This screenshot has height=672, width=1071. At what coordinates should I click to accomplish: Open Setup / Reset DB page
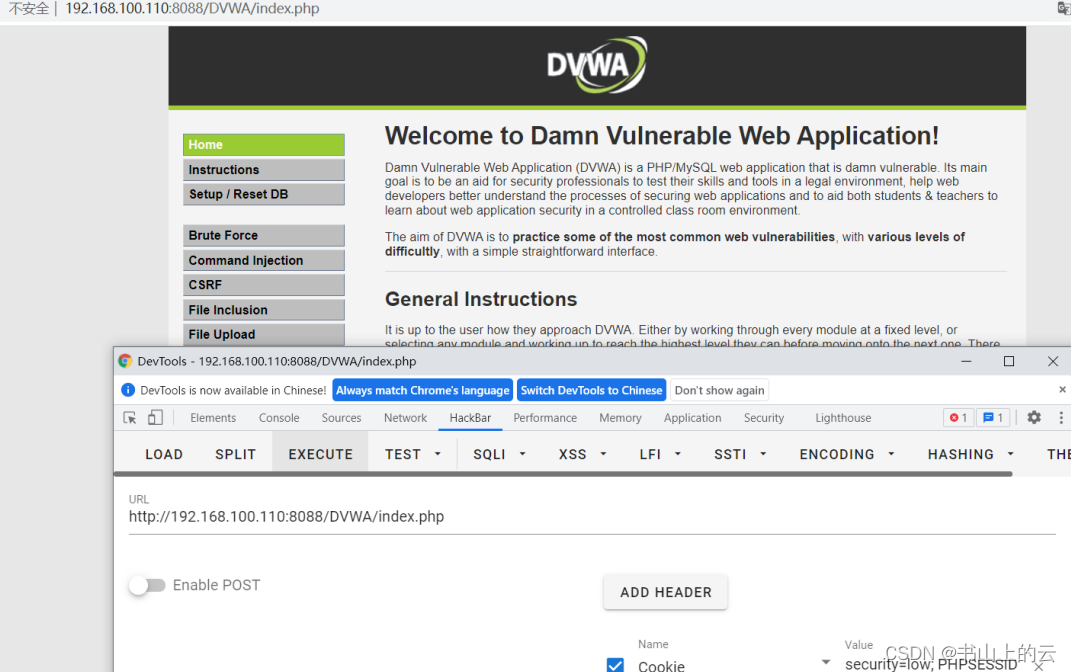[264, 194]
